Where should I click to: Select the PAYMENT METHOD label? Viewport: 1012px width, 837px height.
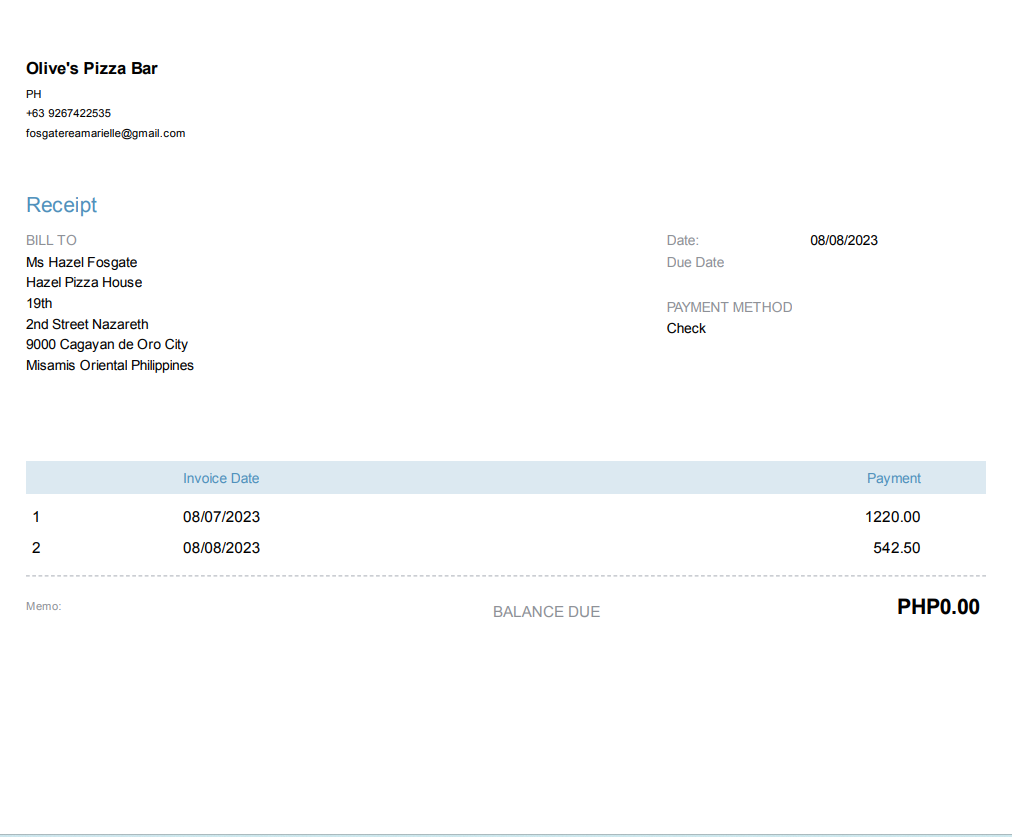[729, 307]
